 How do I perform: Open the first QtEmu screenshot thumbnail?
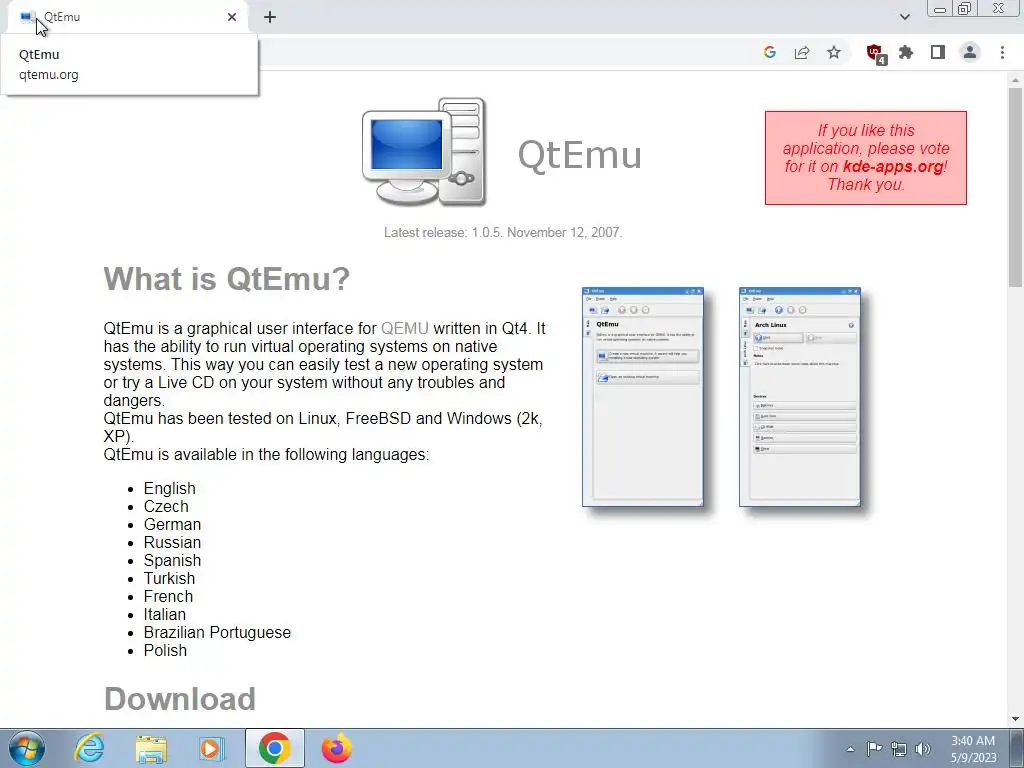click(643, 397)
